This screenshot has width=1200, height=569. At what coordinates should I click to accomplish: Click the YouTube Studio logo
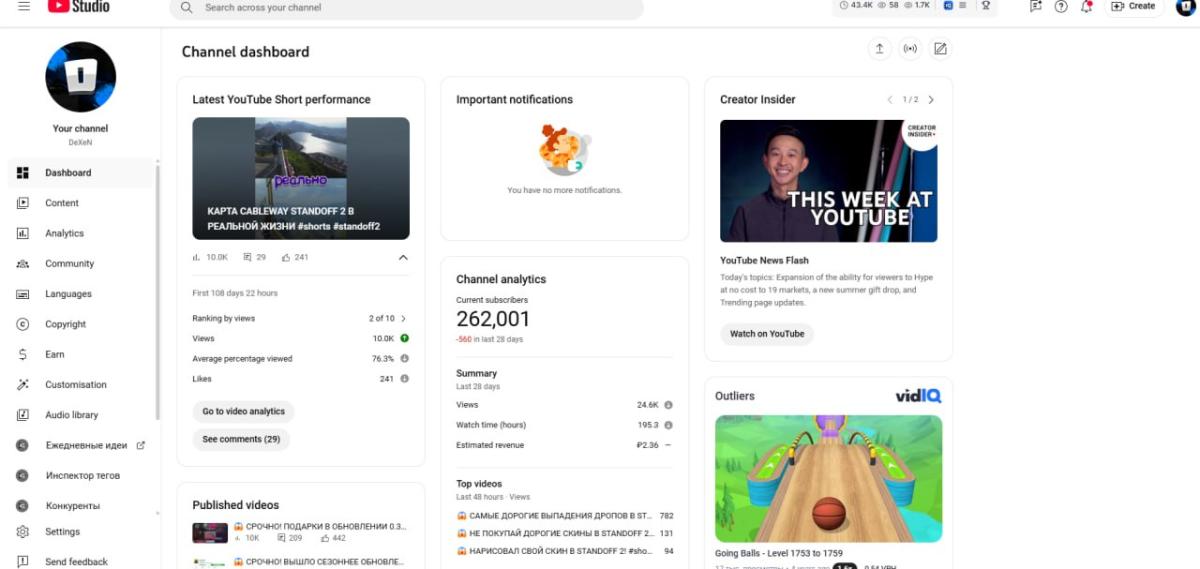click(x=77, y=6)
